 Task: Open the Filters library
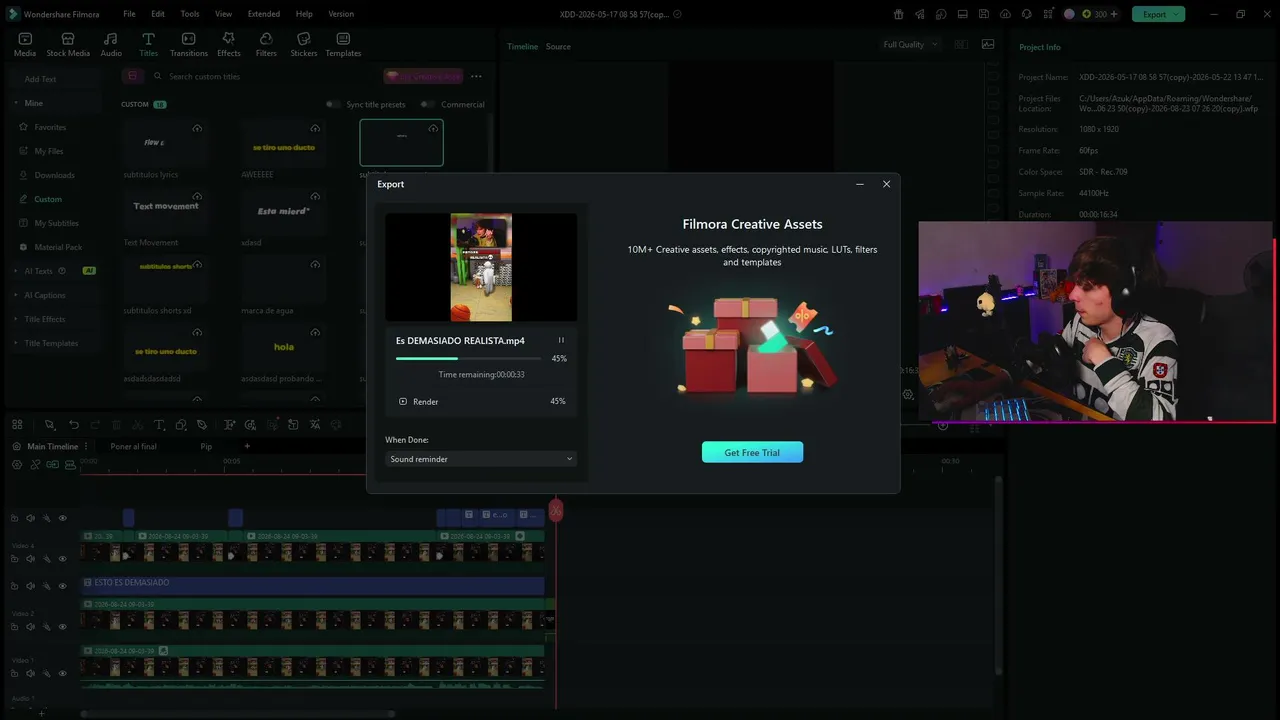266,44
